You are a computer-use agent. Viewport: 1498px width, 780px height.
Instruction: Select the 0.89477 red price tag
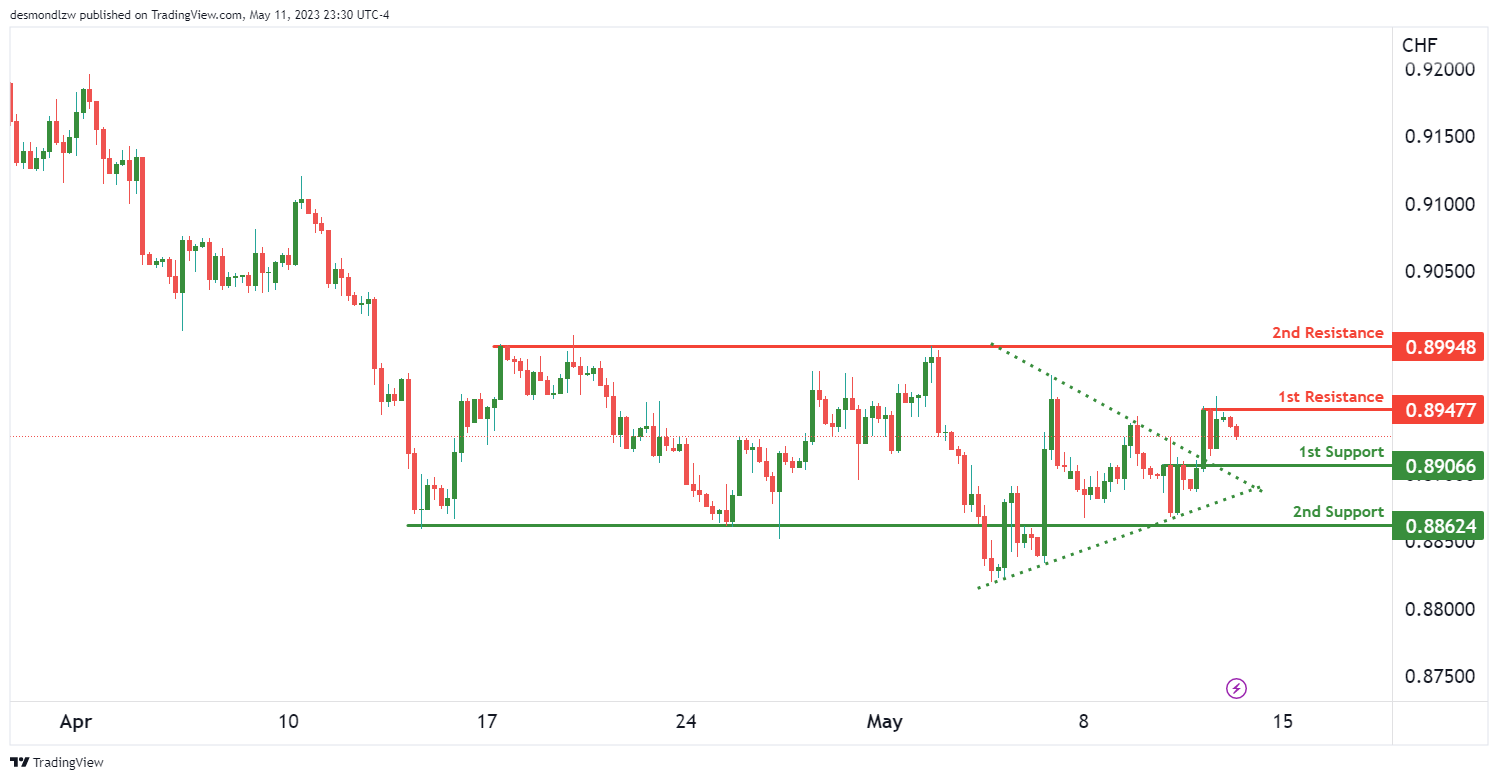coord(1437,410)
